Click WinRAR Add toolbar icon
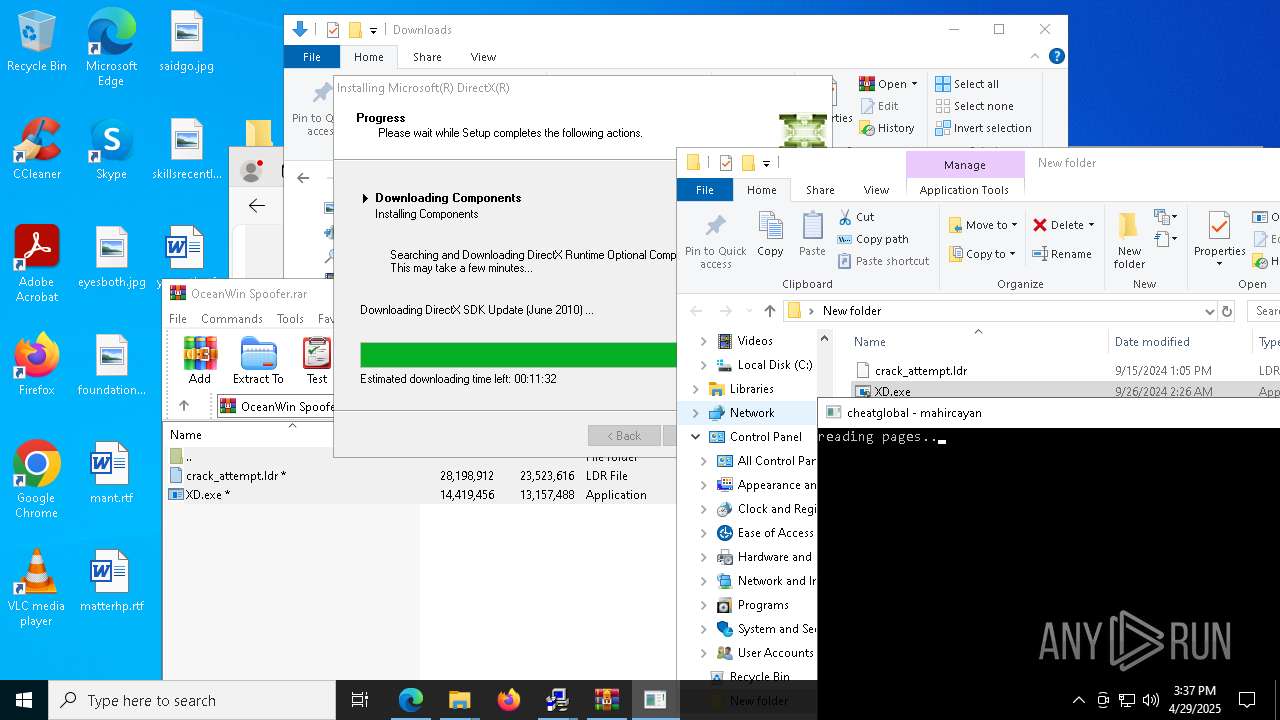Viewport: 1280px width, 720px height. click(200, 360)
